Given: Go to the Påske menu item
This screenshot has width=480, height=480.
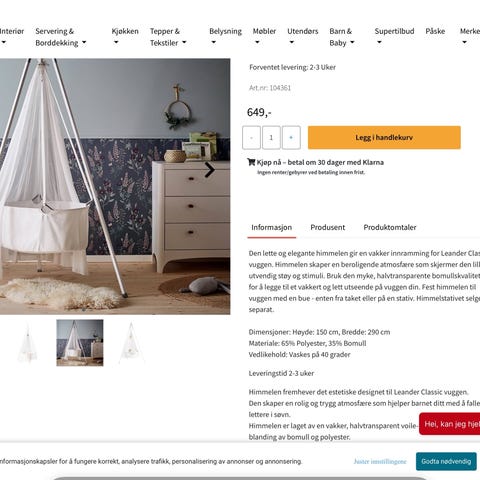Looking at the screenshot, I should [435, 31].
